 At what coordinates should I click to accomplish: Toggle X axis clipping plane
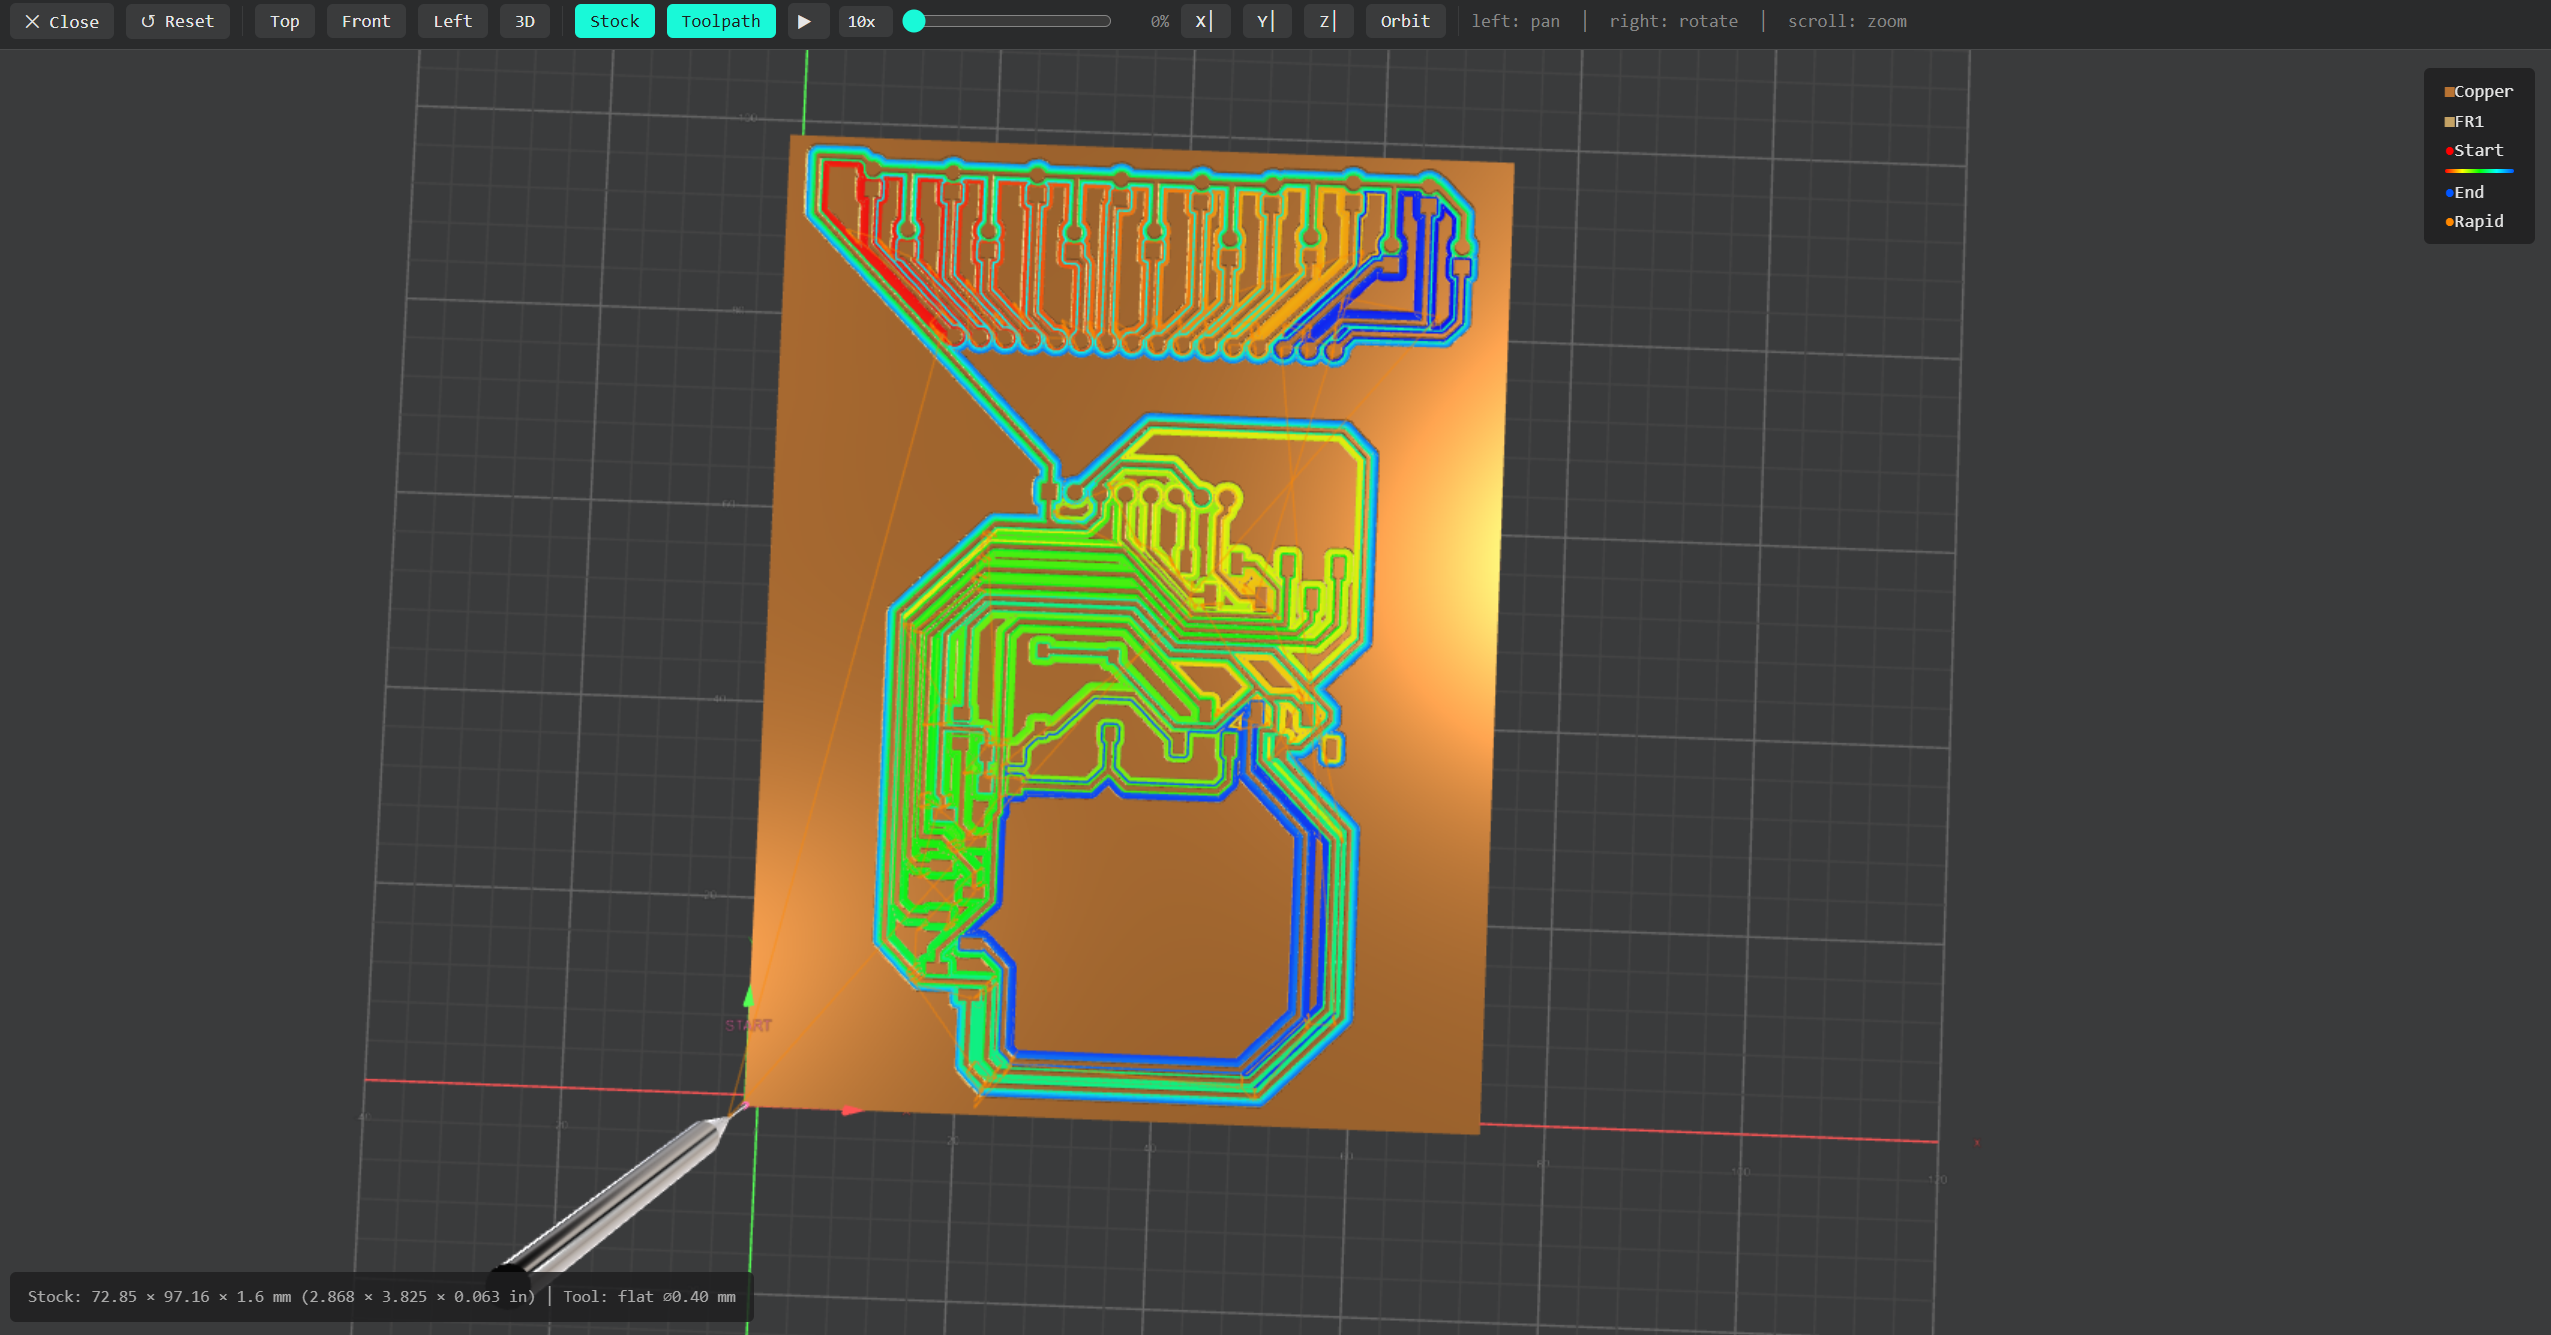[1205, 21]
